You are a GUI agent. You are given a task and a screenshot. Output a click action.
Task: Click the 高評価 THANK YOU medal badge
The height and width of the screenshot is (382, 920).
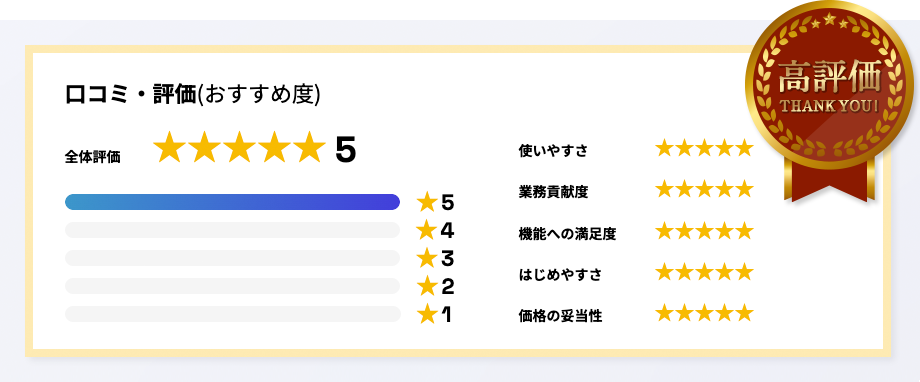point(829,102)
